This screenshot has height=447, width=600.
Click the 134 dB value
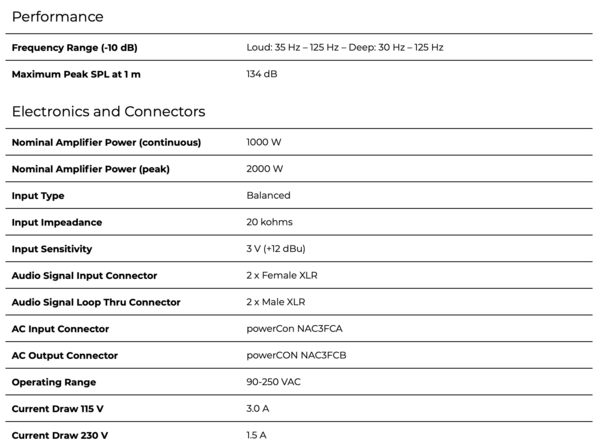[x=262, y=75]
